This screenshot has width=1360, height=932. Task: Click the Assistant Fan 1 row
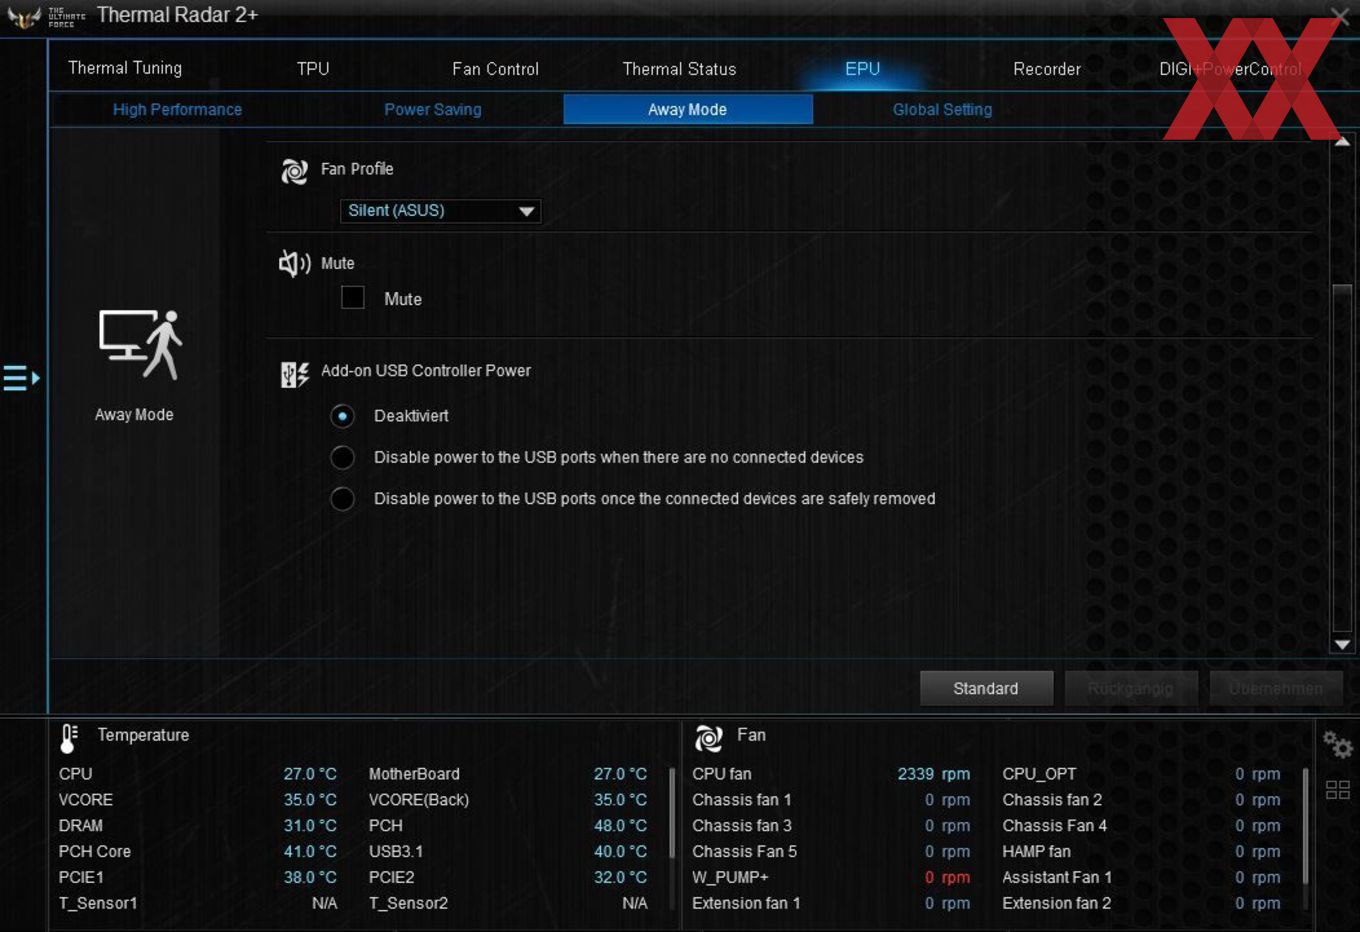click(x=1141, y=878)
